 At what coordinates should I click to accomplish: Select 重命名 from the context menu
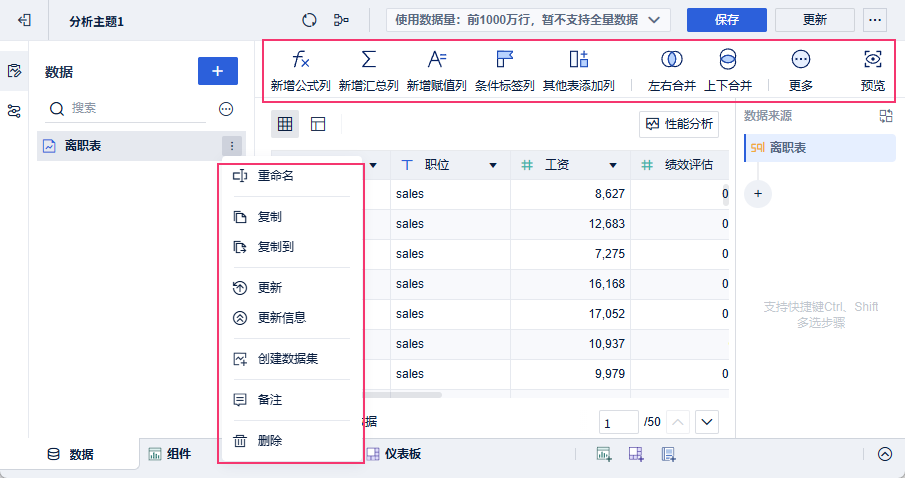[x=276, y=175]
